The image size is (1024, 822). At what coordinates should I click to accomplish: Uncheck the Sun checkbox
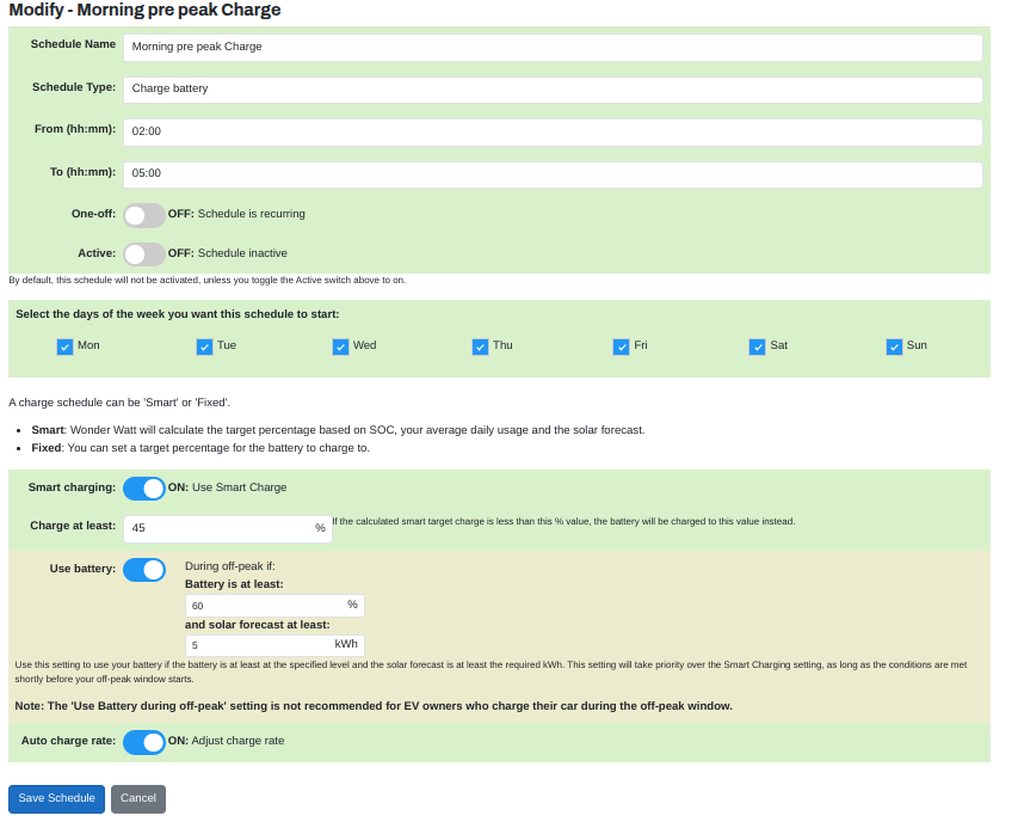pos(895,347)
